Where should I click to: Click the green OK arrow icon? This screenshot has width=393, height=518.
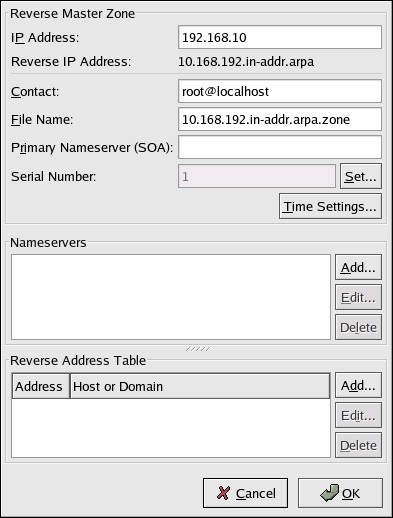(329, 493)
